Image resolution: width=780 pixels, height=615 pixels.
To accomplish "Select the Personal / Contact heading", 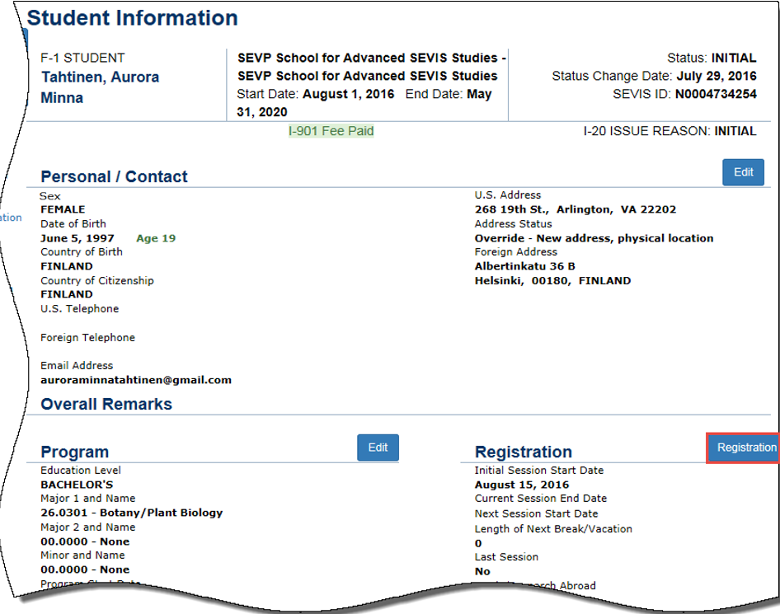I will point(114,177).
